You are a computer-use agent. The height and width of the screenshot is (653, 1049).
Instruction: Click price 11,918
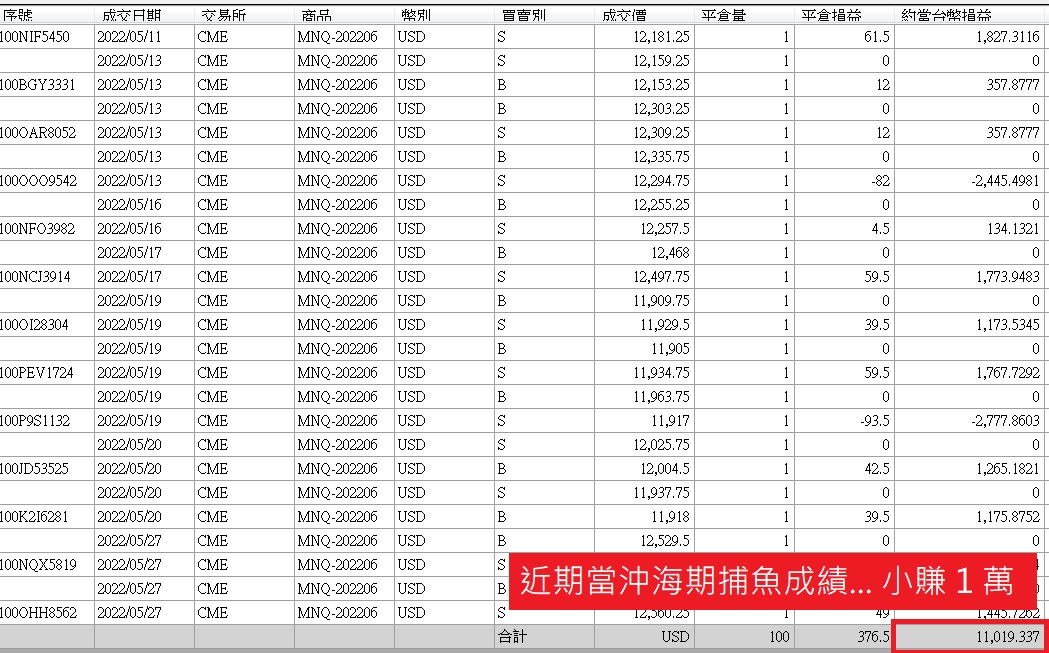click(670, 517)
